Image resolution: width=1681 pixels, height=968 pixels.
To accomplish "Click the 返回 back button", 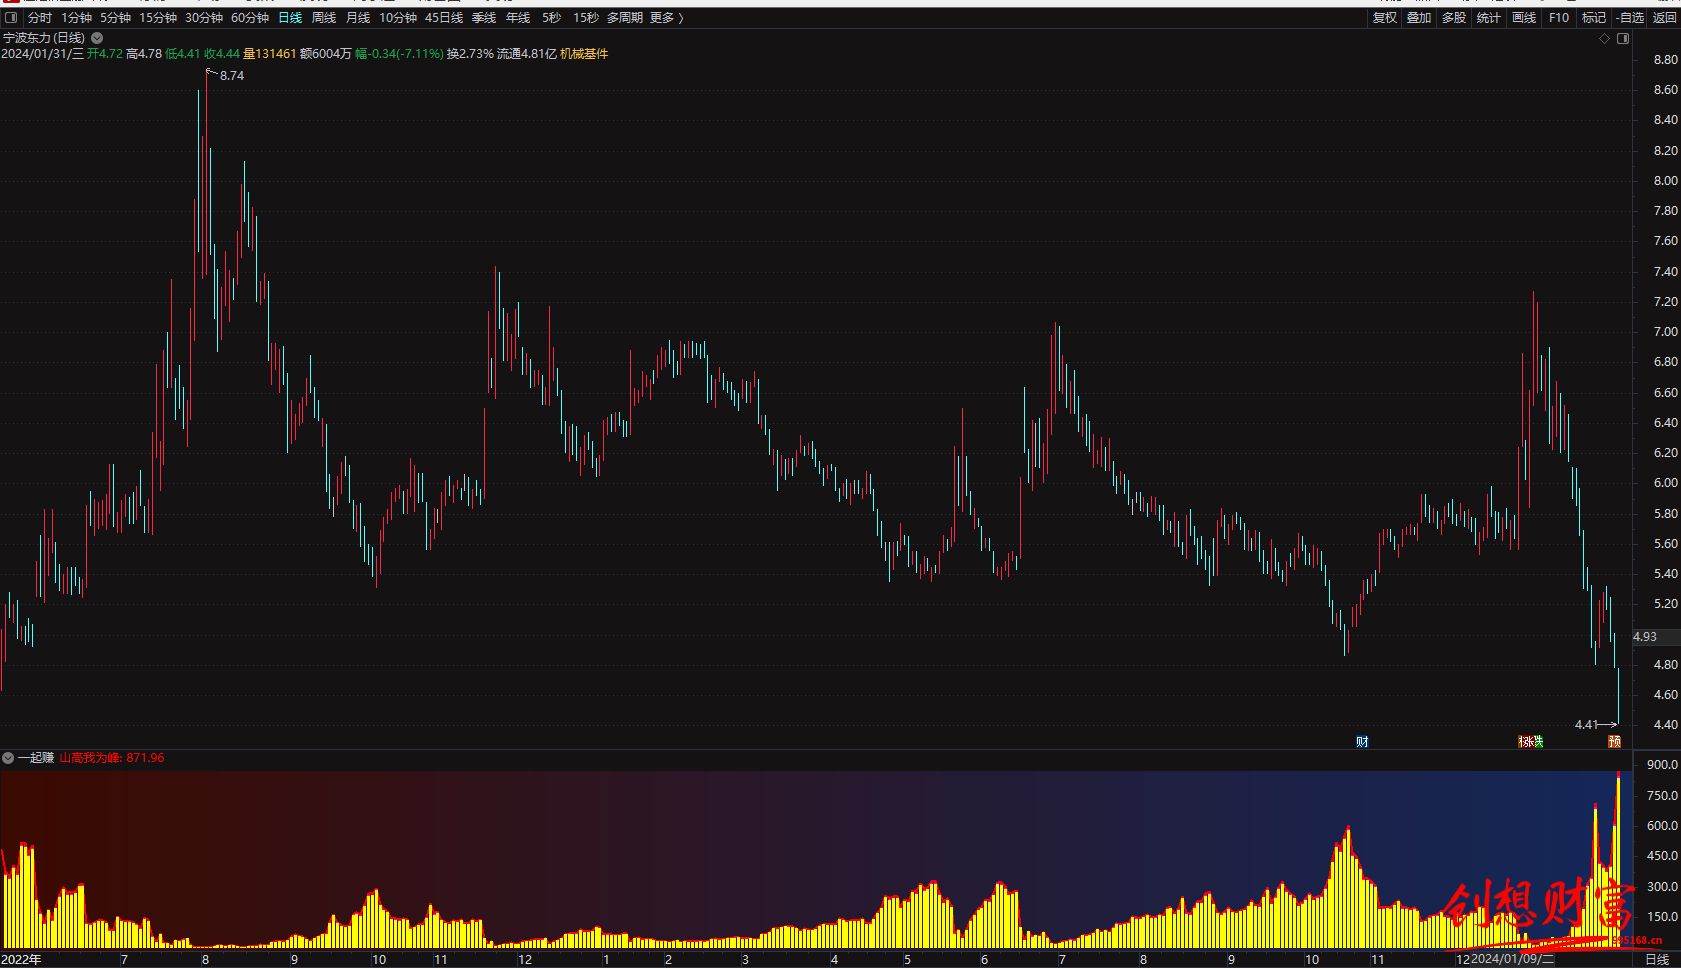I will 1665,18.
